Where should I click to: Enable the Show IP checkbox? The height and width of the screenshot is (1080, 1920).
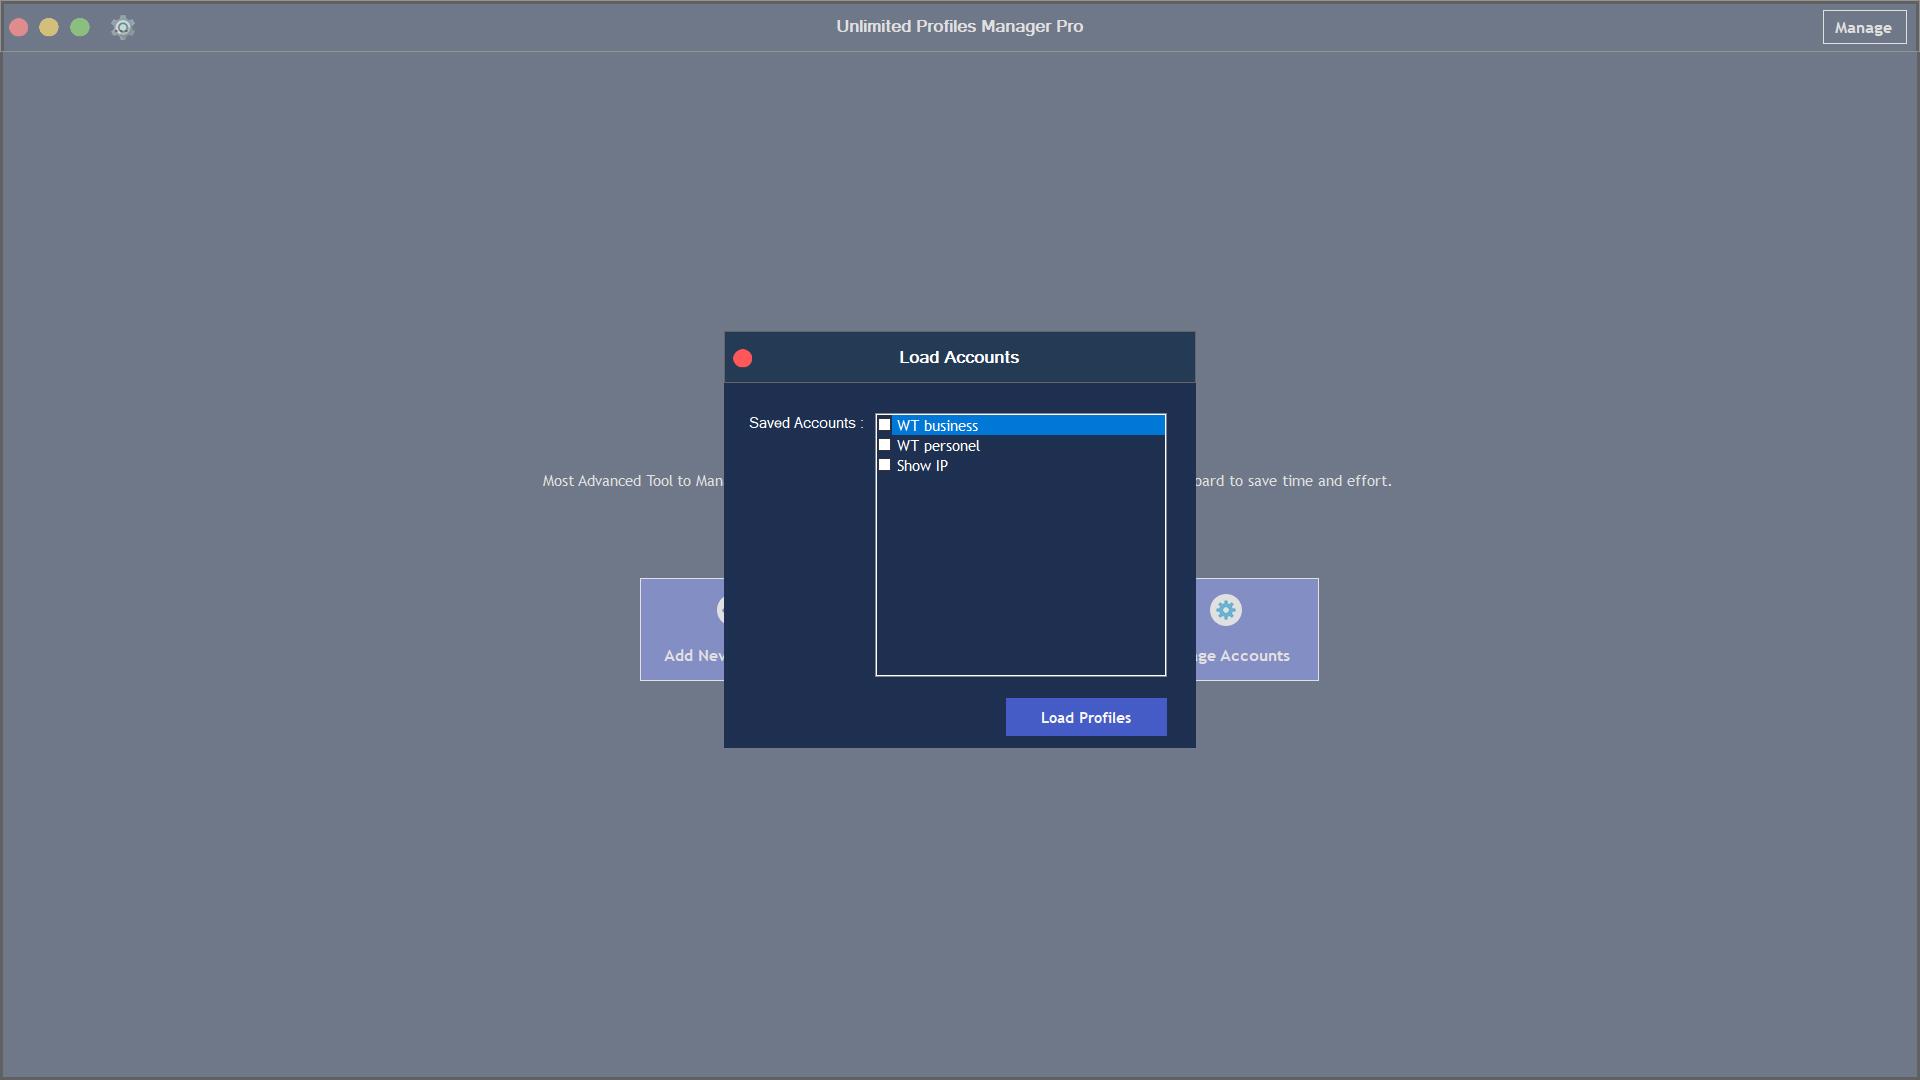(x=884, y=465)
